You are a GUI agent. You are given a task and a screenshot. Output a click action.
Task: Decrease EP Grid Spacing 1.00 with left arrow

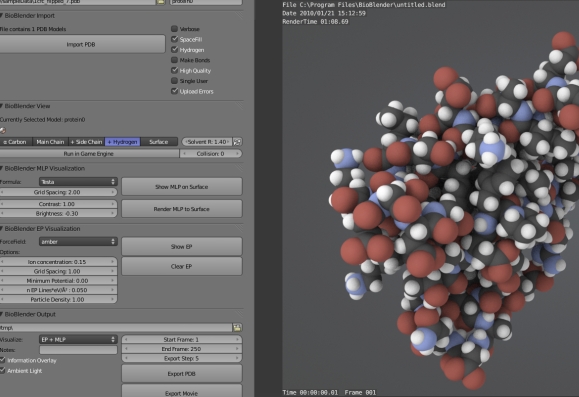(x=2, y=271)
